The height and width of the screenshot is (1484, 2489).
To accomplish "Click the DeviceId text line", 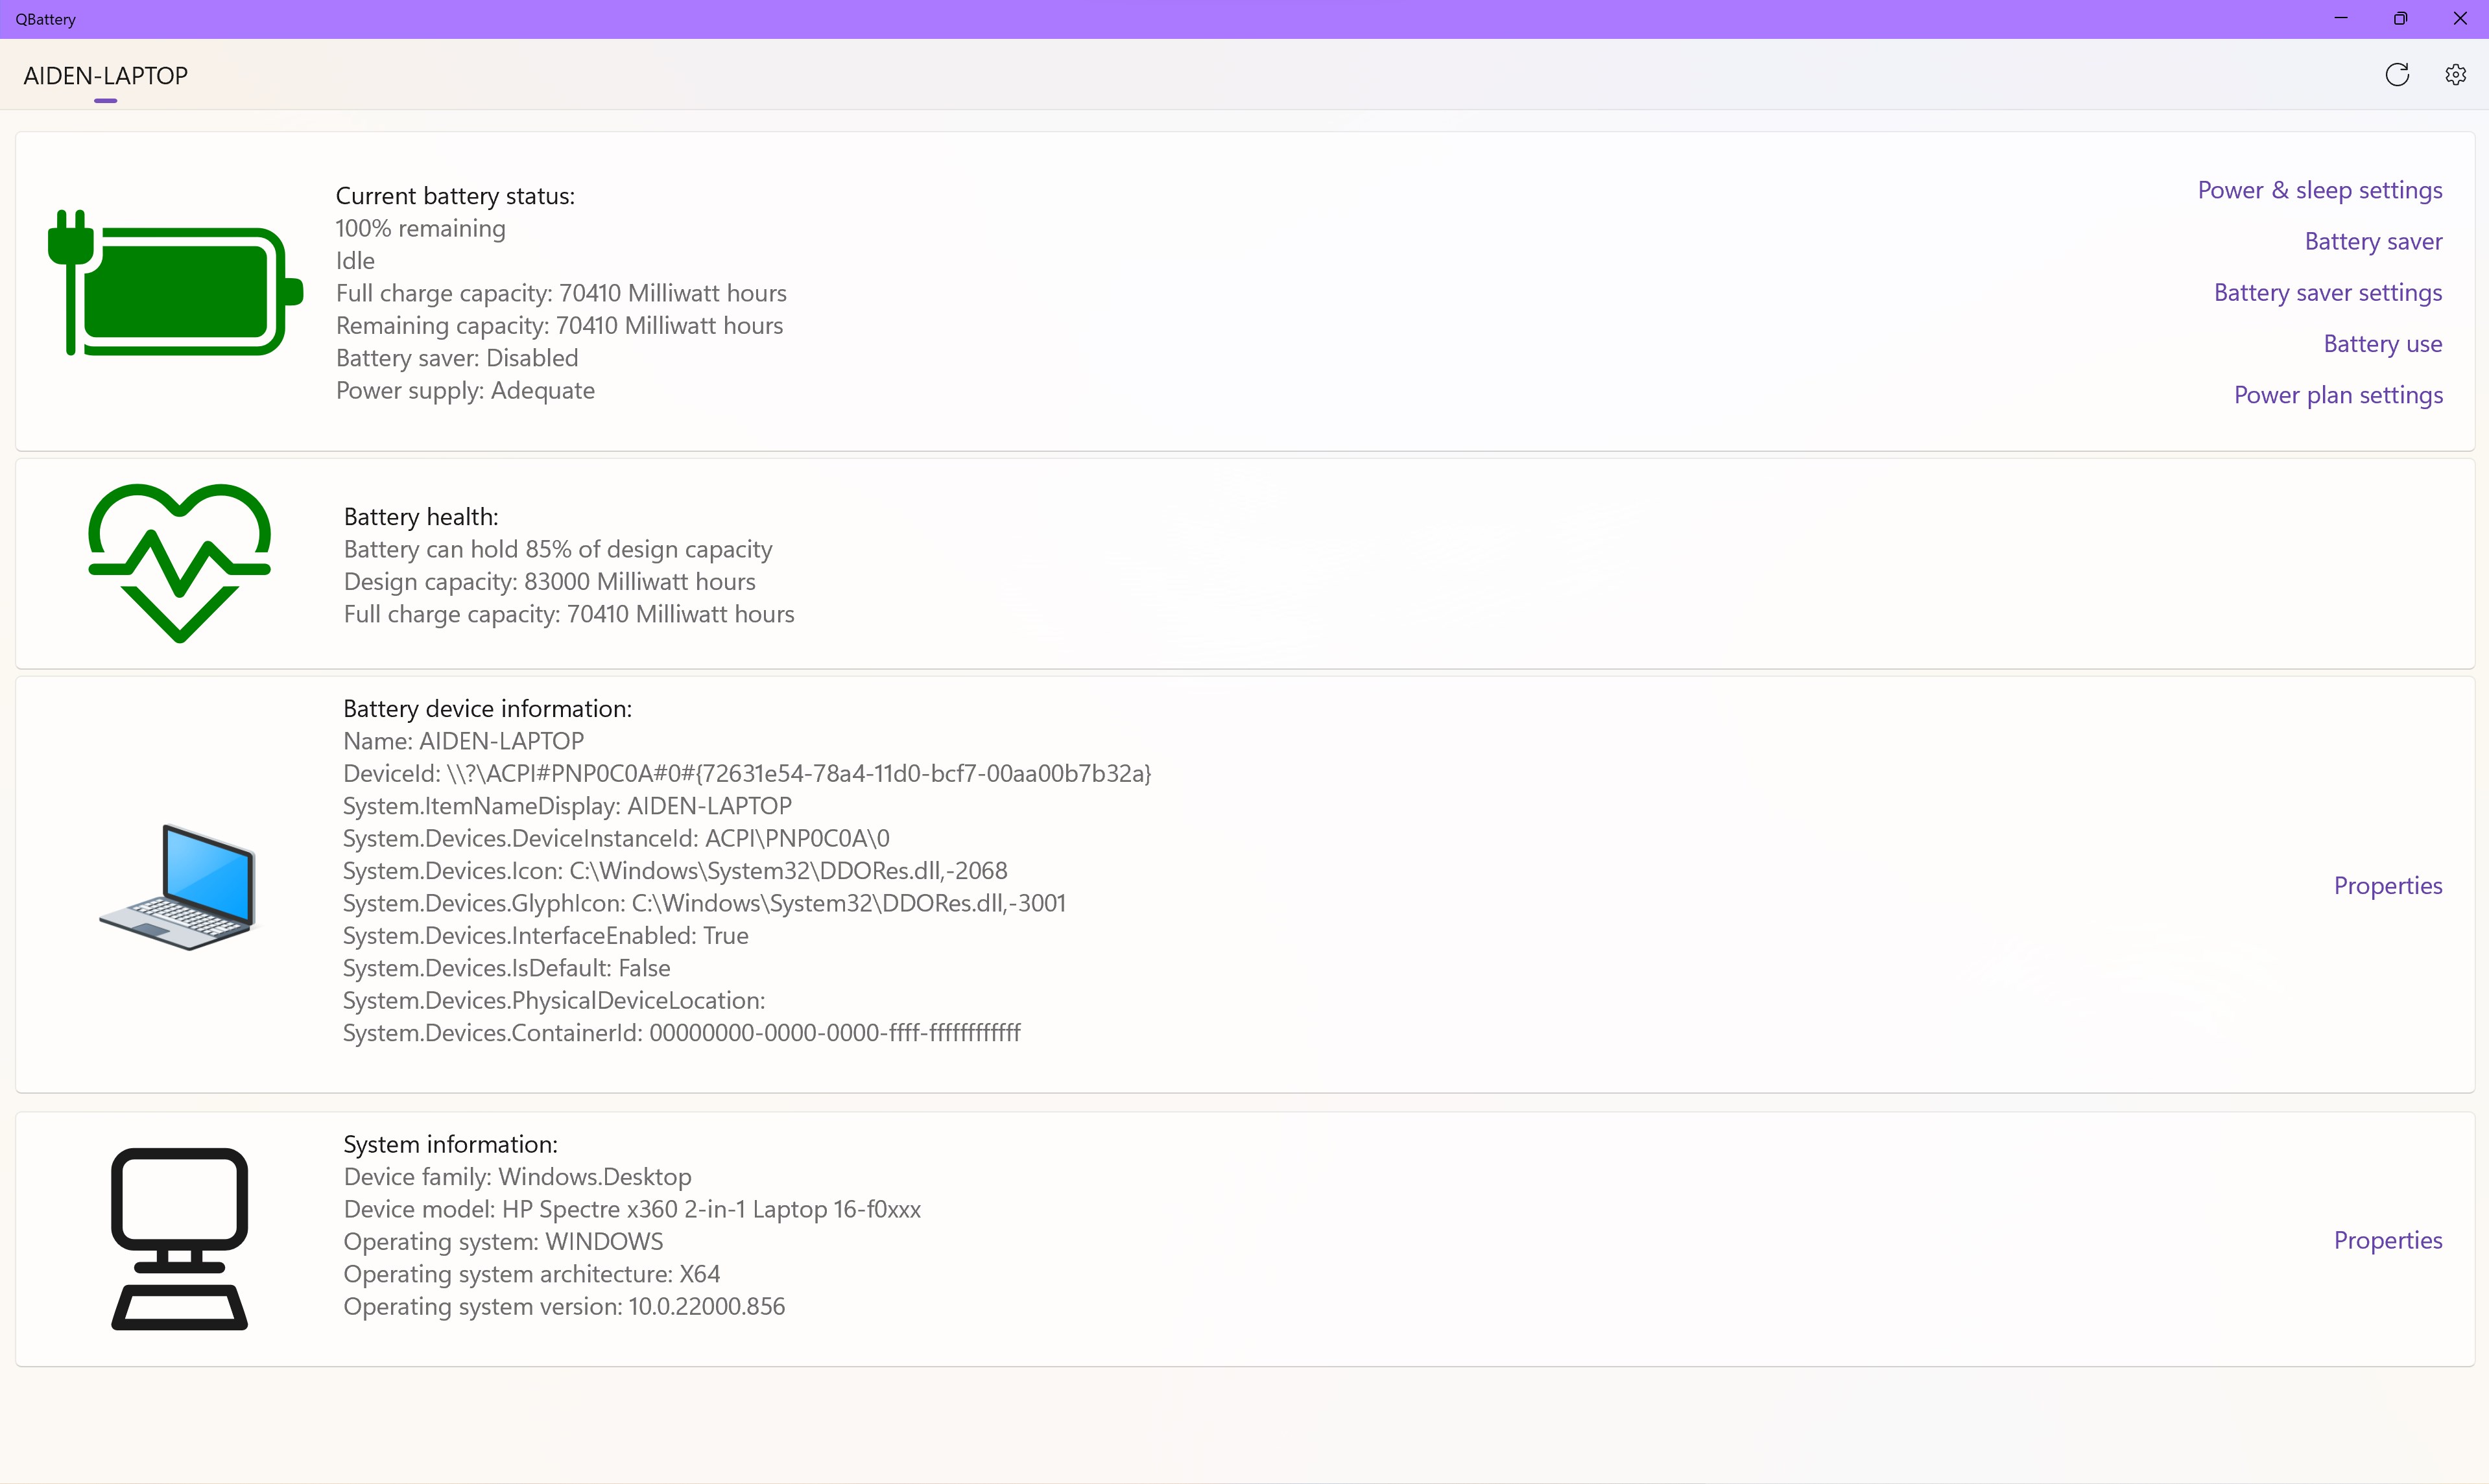I will click(x=746, y=773).
